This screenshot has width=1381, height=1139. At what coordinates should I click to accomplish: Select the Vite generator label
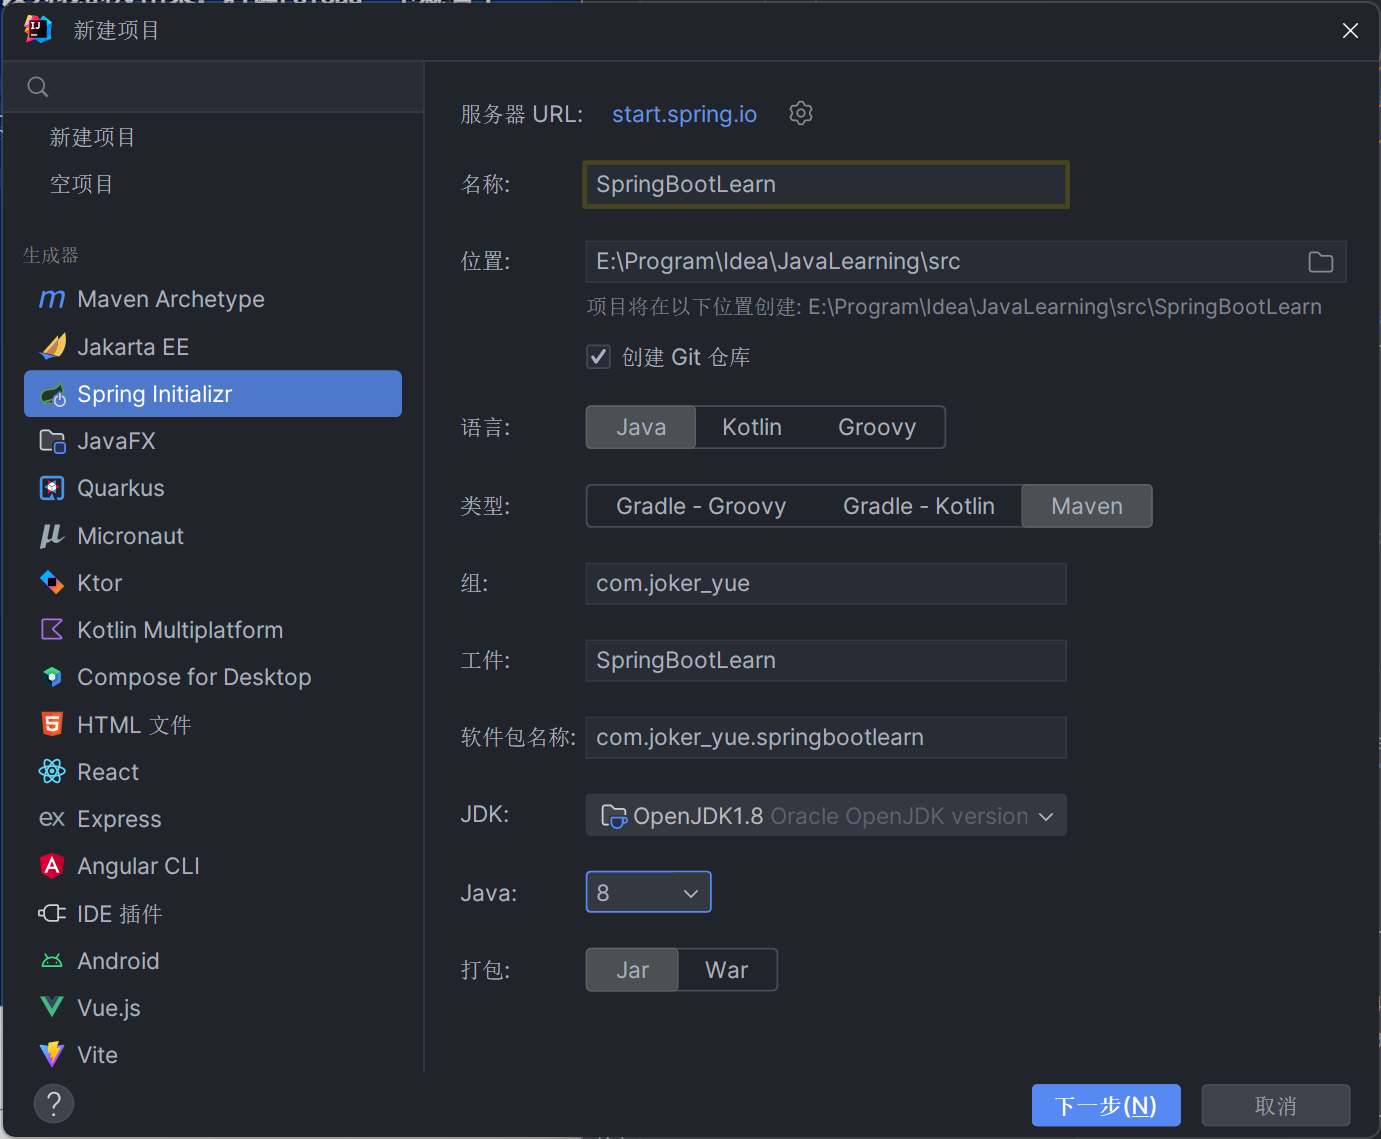[97, 1055]
